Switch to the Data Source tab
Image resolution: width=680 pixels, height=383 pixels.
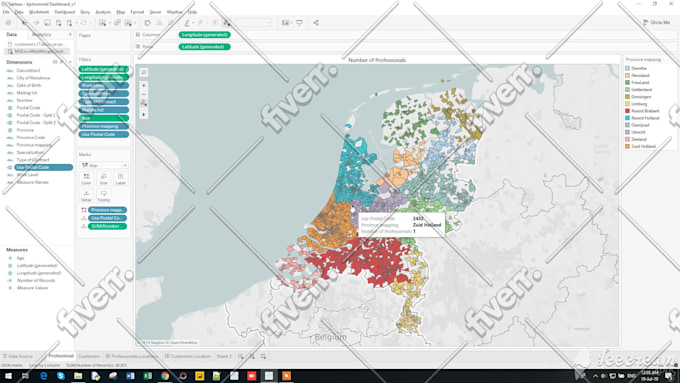tap(18, 356)
